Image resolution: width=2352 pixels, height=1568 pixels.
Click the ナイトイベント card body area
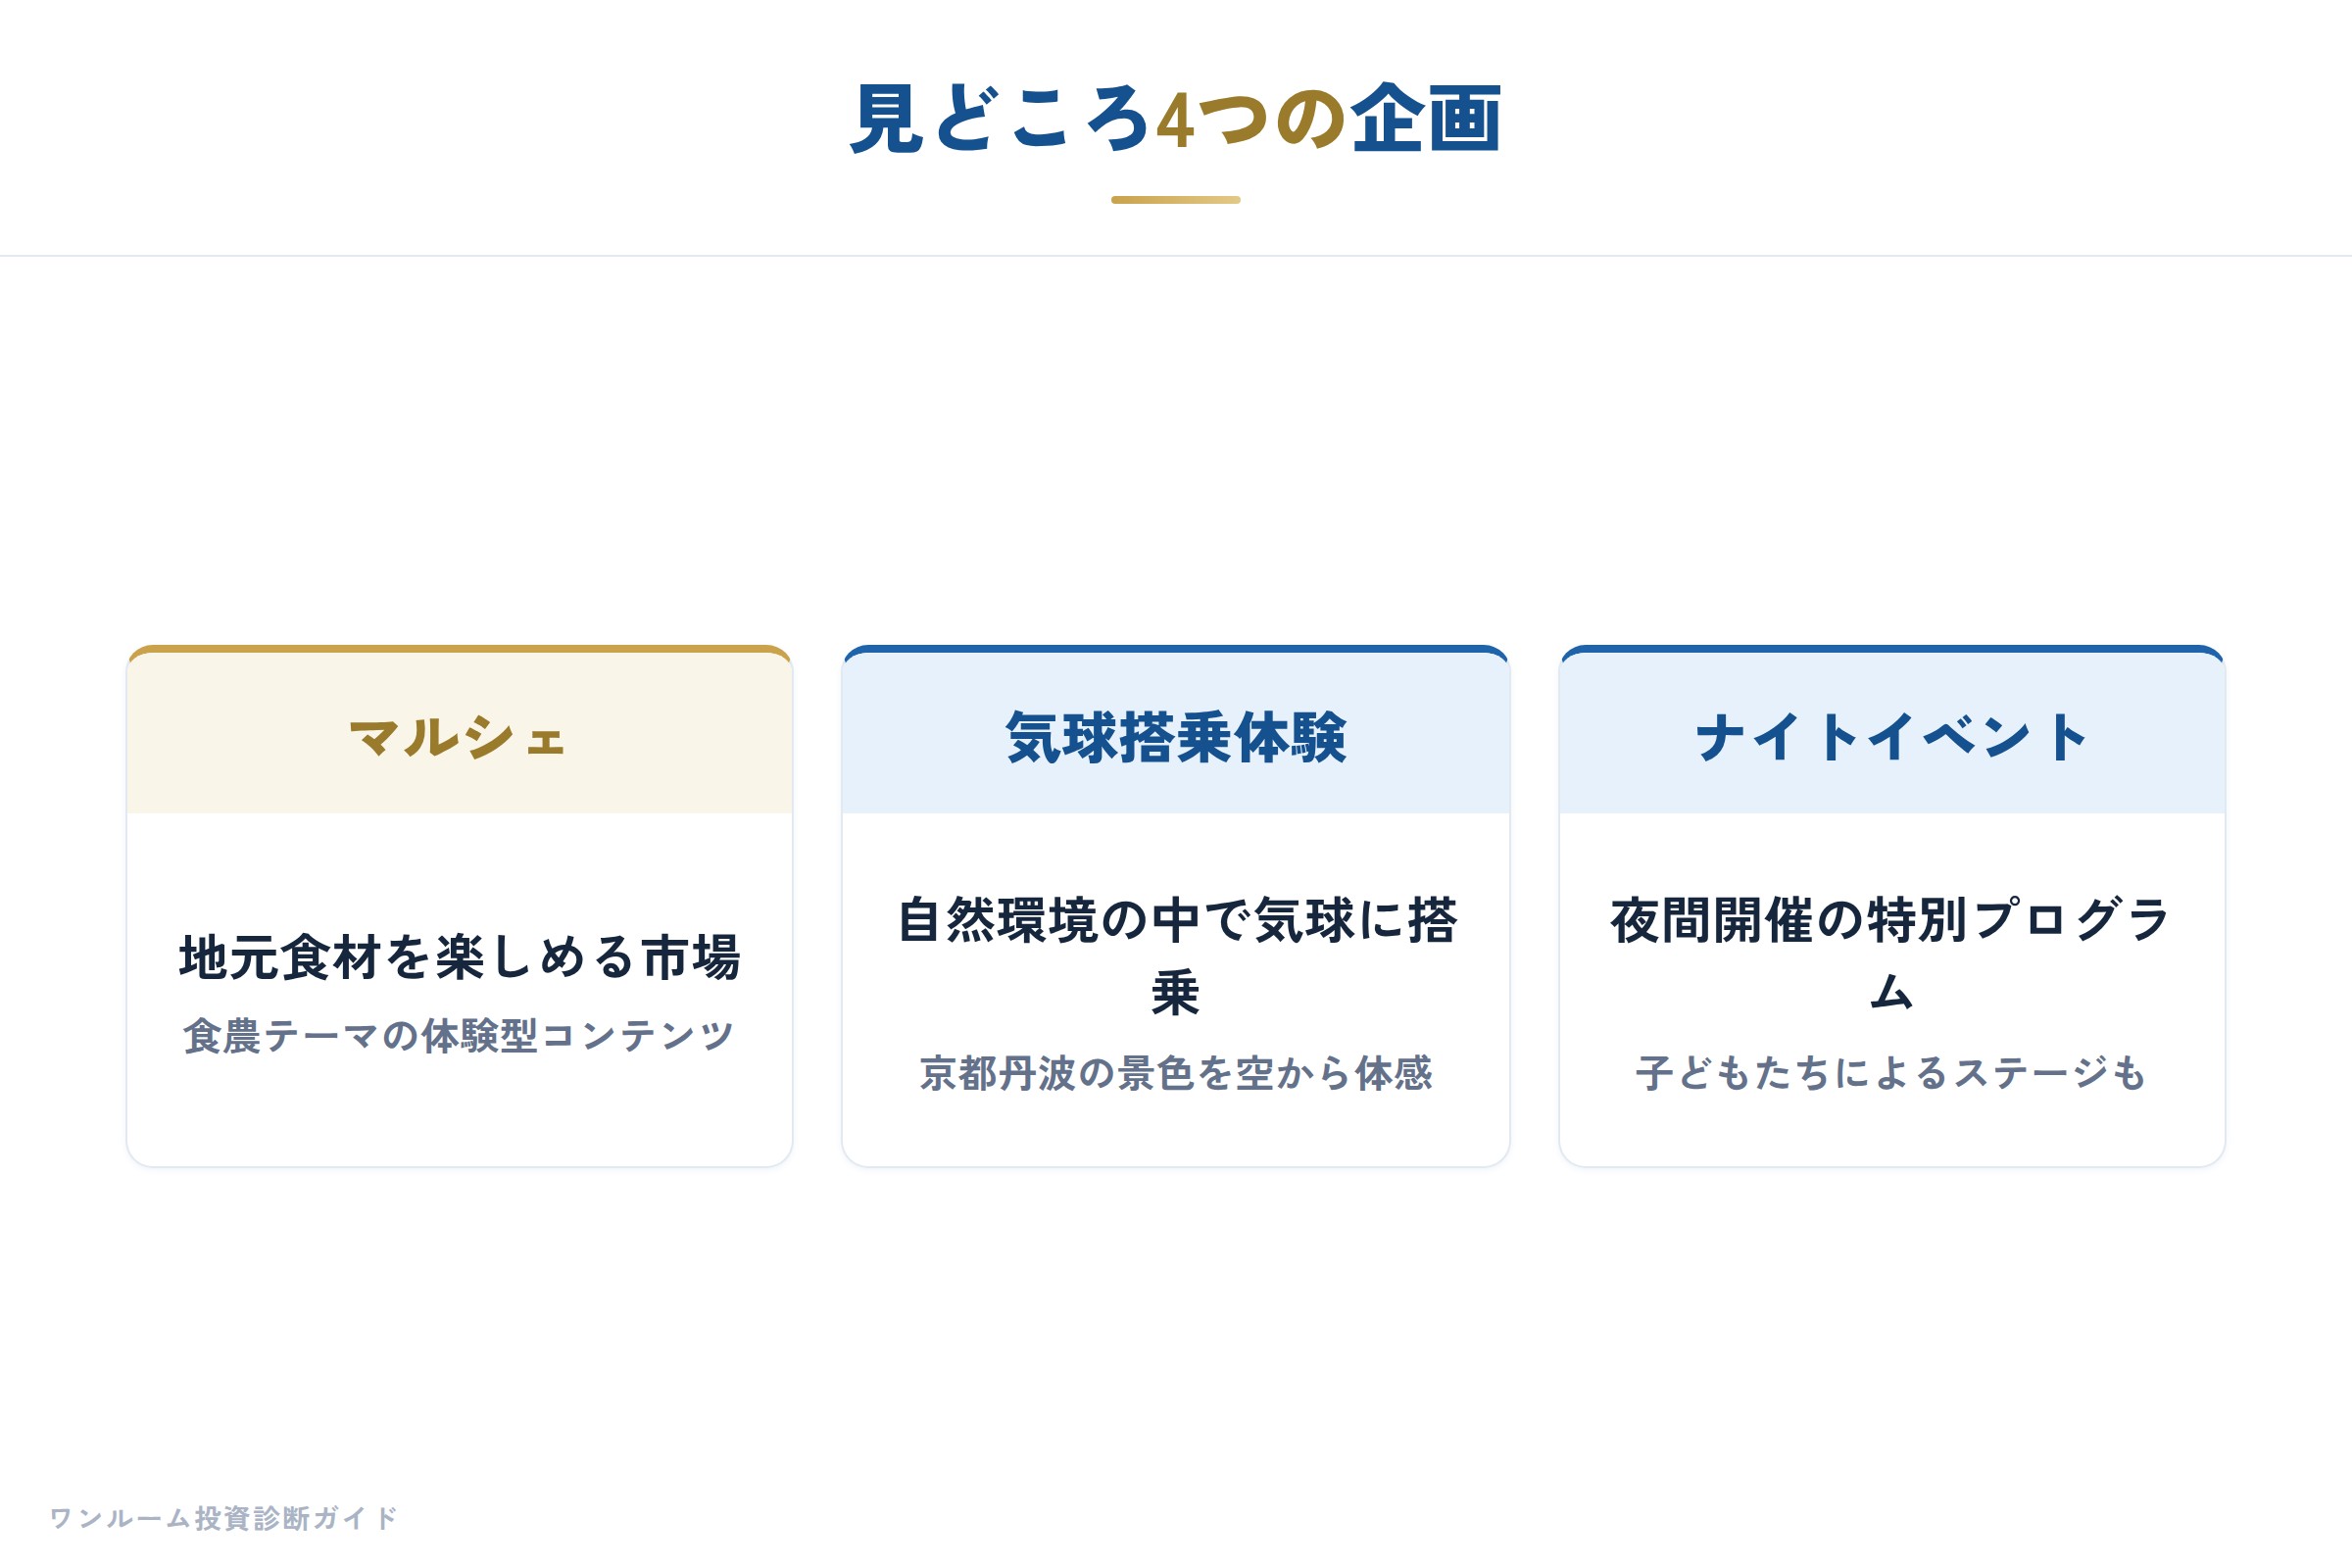[x=1892, y=989]
